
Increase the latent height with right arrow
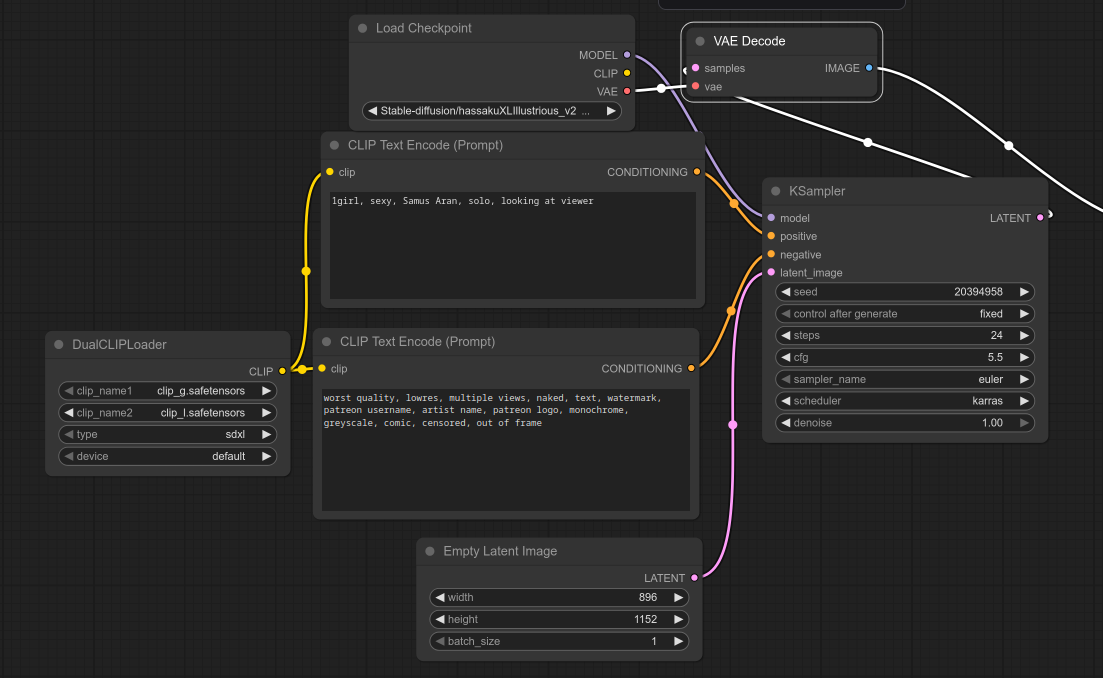pos(678,619)
